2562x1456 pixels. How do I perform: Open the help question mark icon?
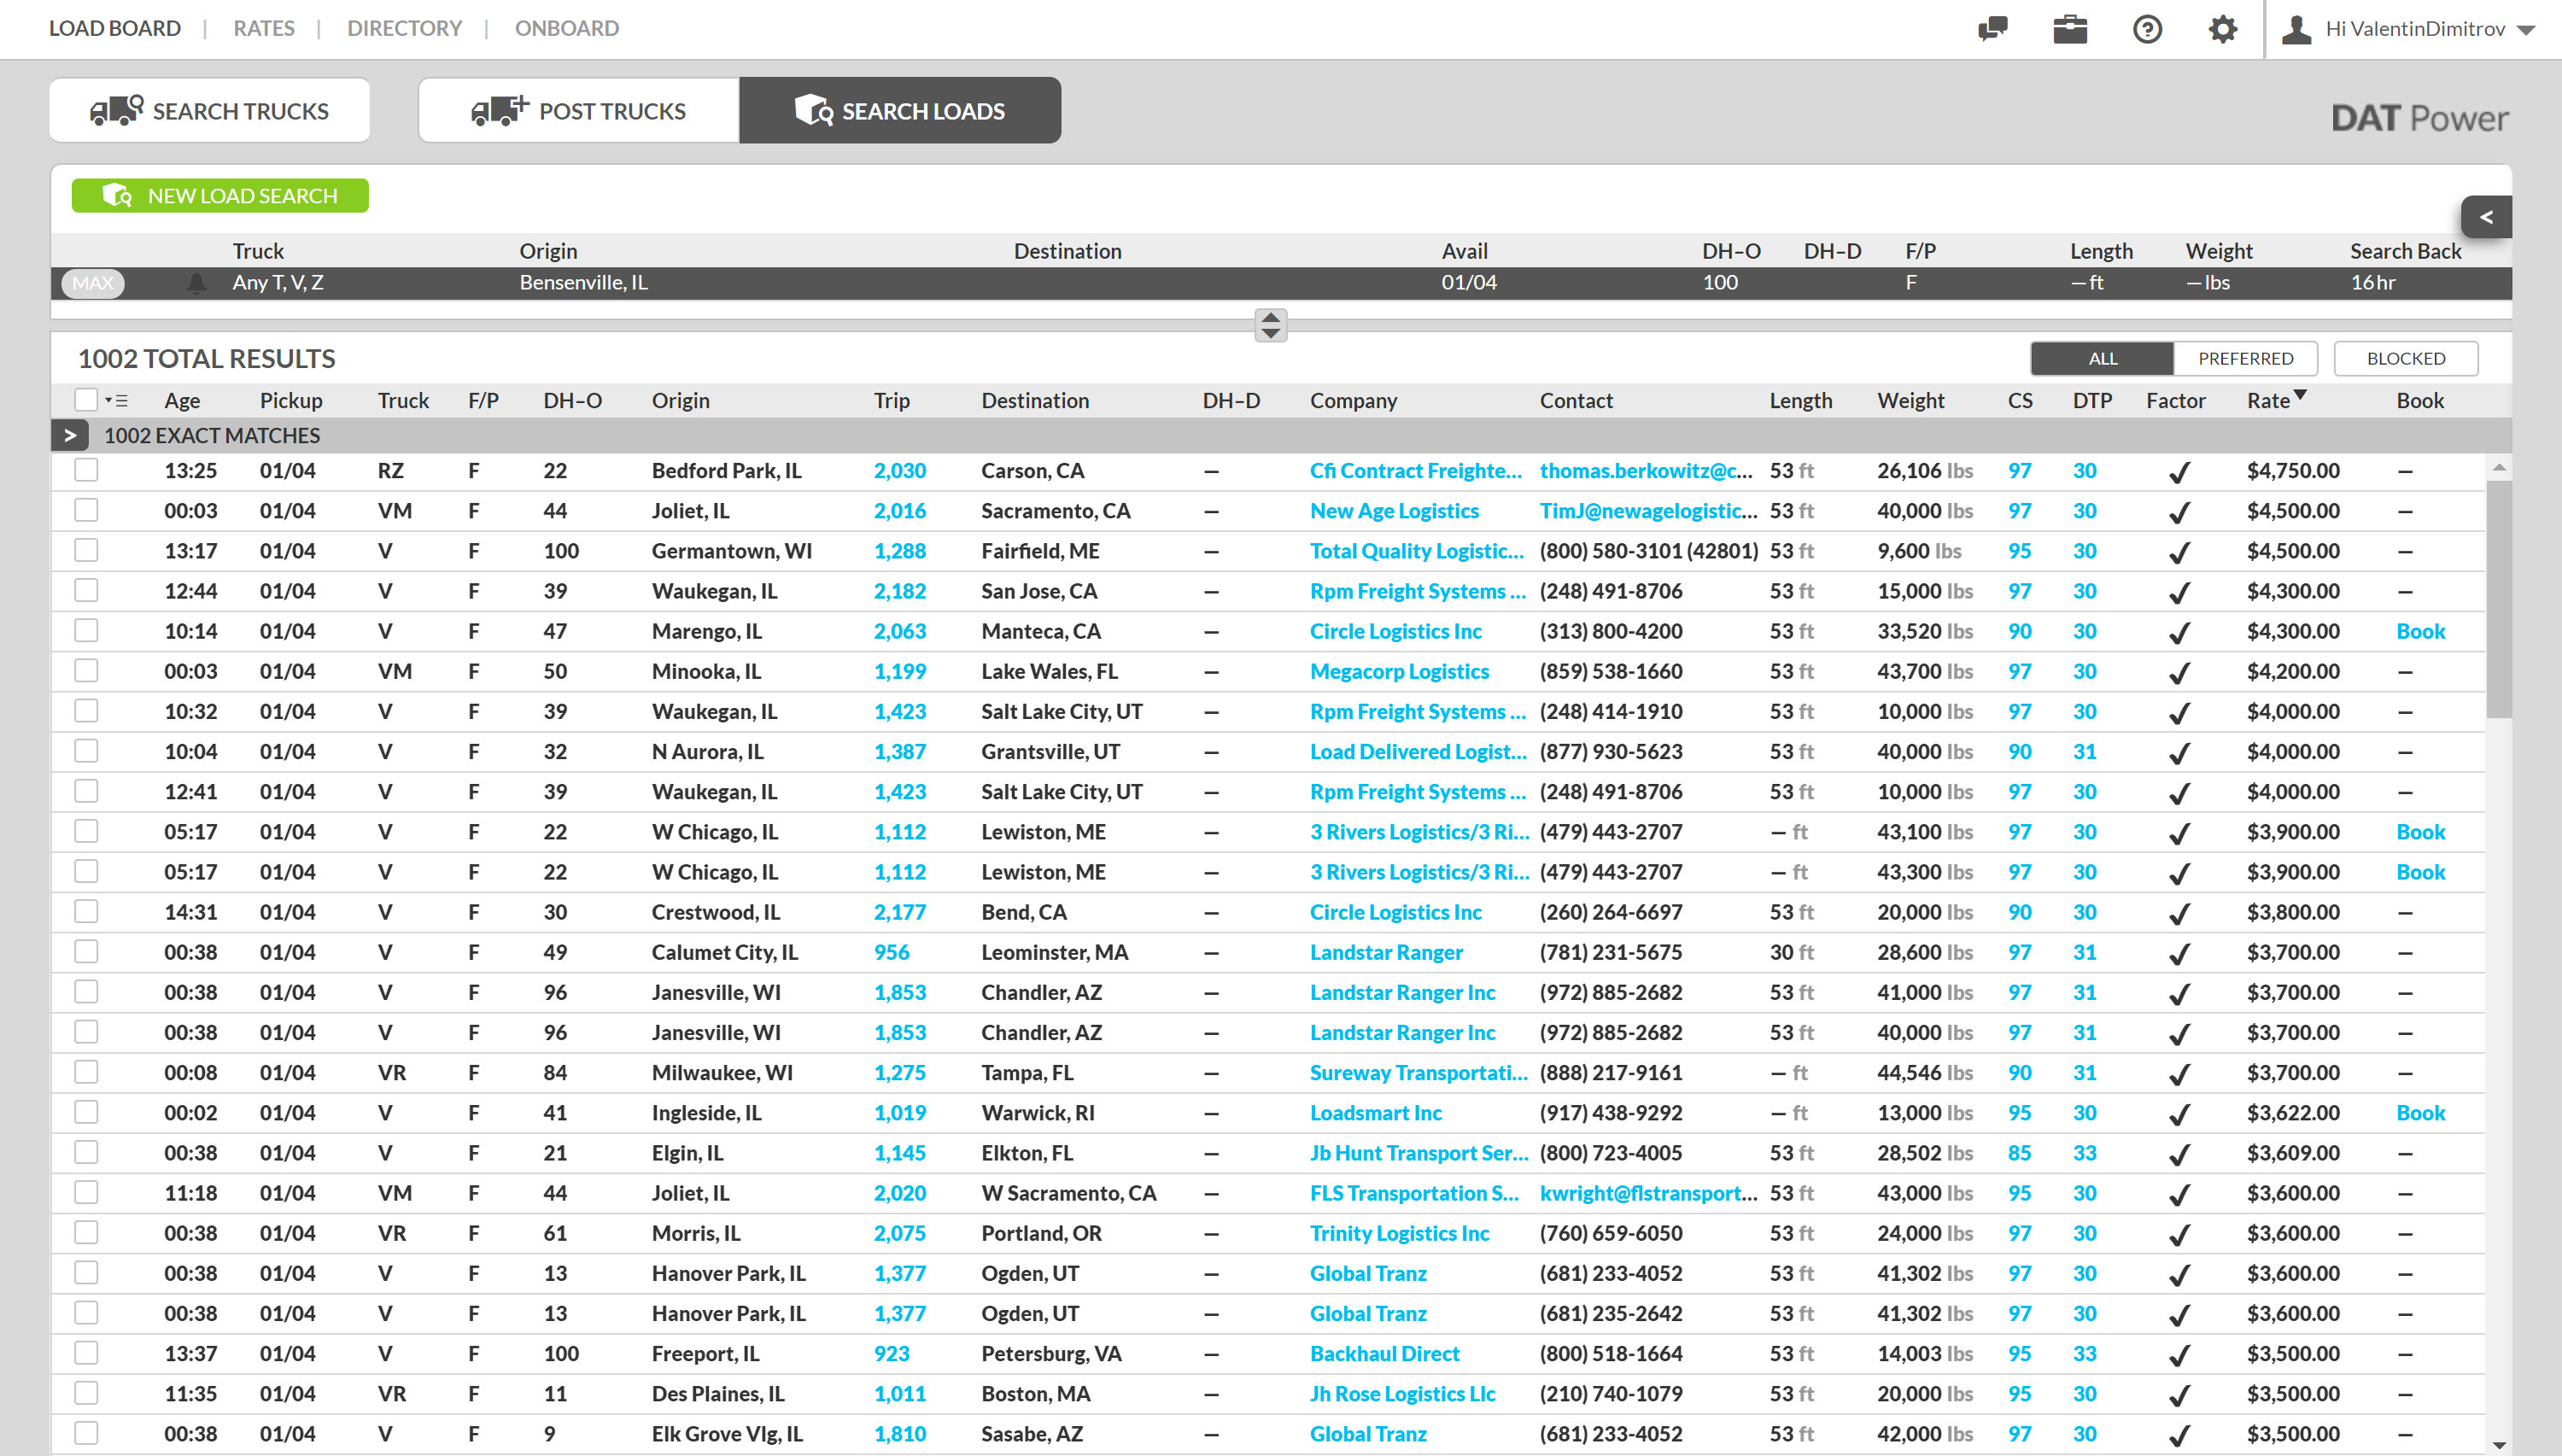pos(2146,28)
